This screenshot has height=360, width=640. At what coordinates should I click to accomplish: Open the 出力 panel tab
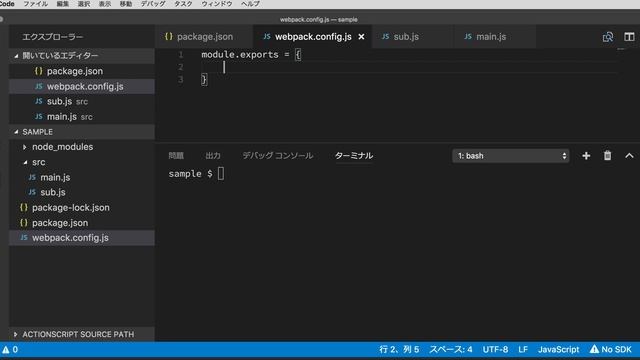[213, 156]
